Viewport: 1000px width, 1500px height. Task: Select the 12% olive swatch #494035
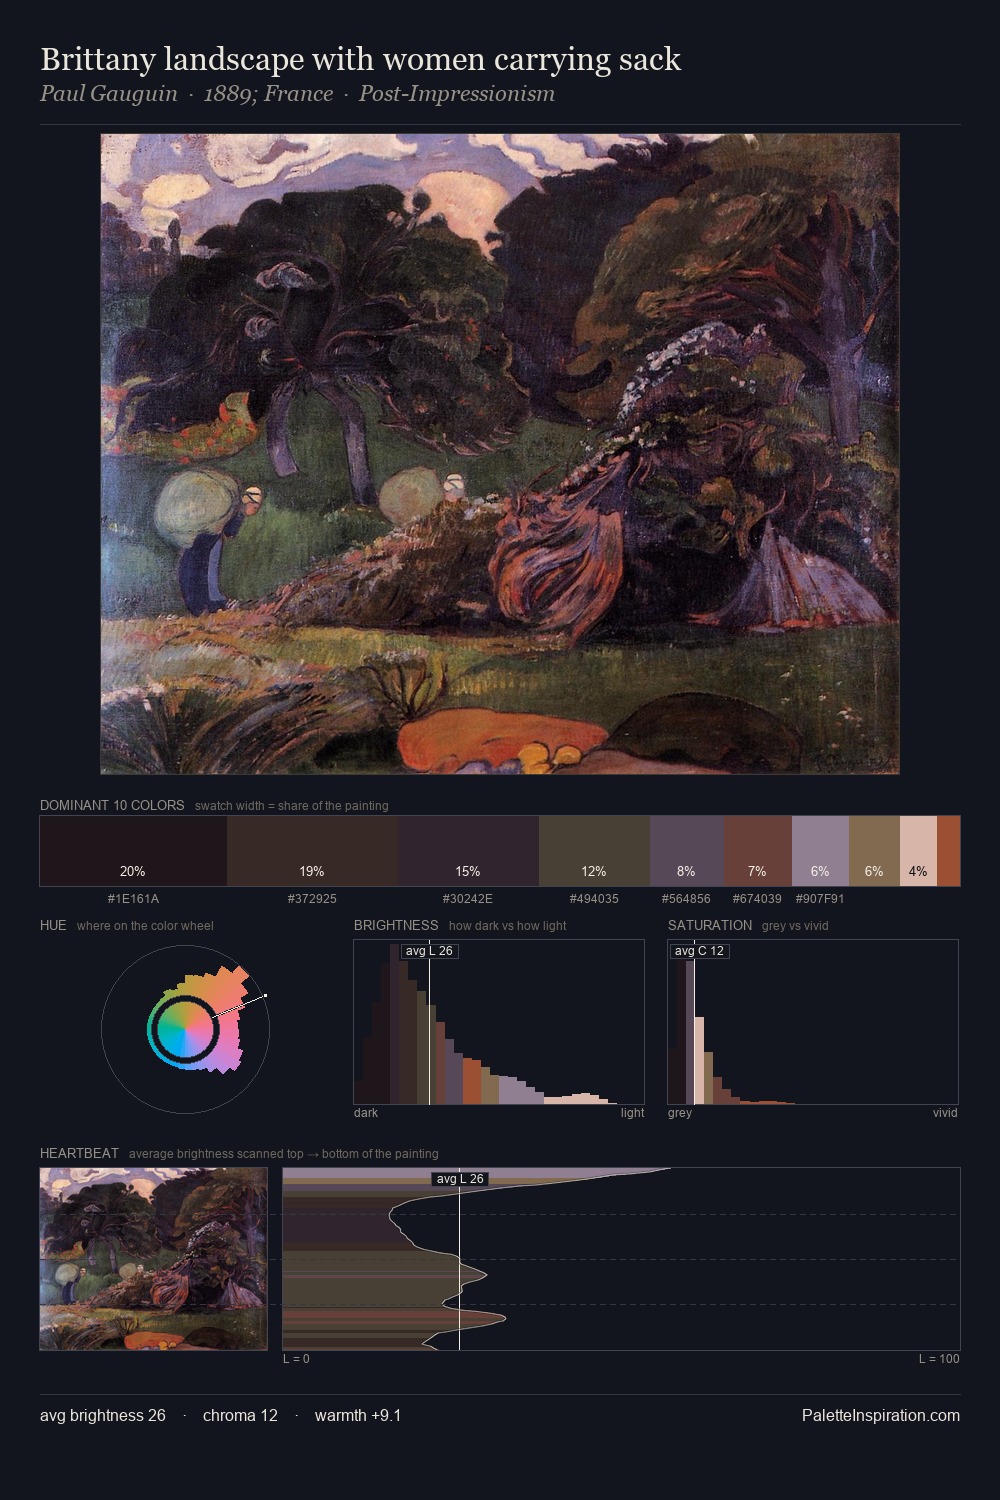point(594,851)
